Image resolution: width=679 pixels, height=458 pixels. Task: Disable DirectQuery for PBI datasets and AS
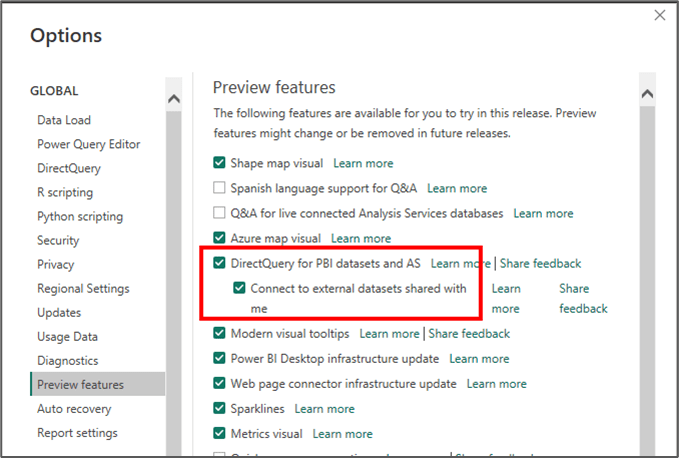point(220,264)
